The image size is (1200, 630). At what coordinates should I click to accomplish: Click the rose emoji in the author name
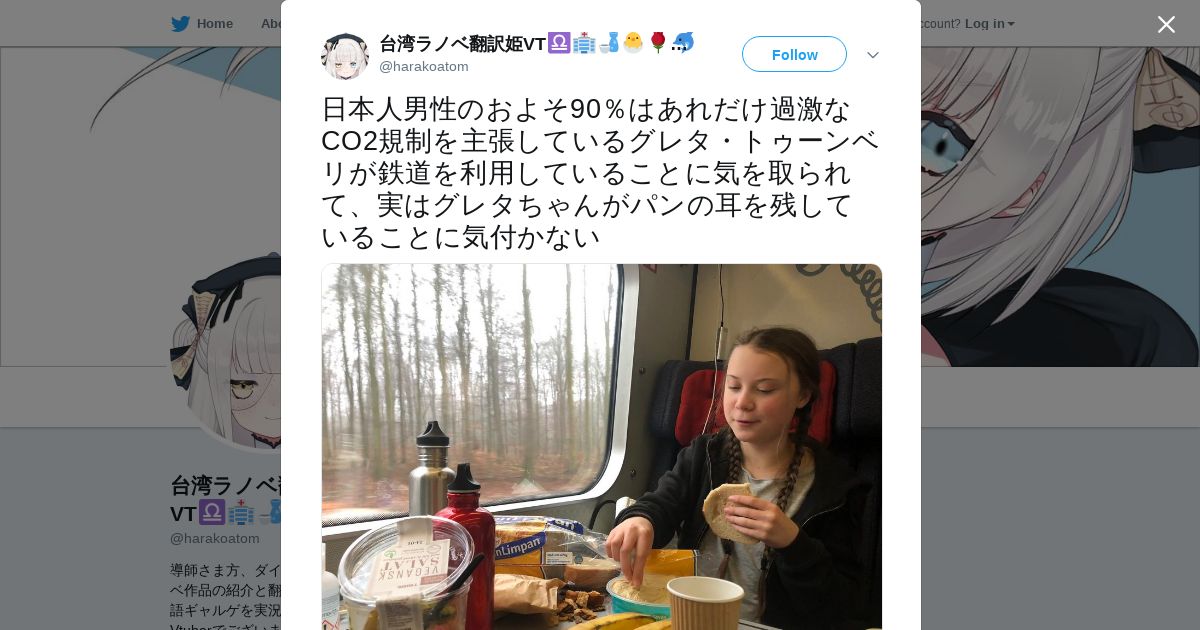point(658,43)
